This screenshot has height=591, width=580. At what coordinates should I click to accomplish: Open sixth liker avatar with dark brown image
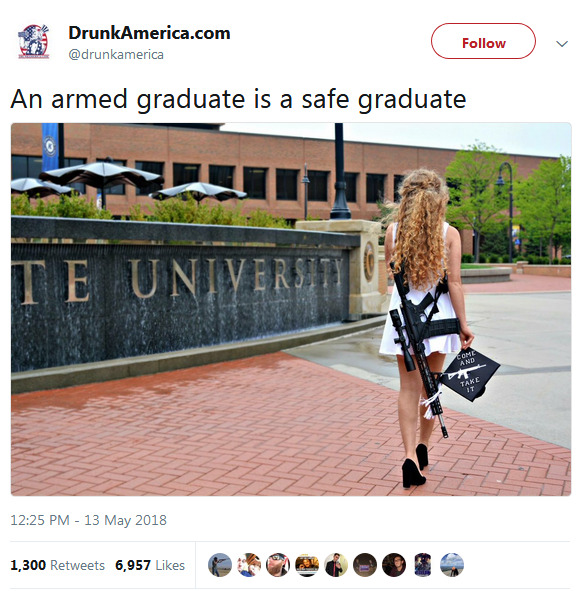(x=365, y=565)
